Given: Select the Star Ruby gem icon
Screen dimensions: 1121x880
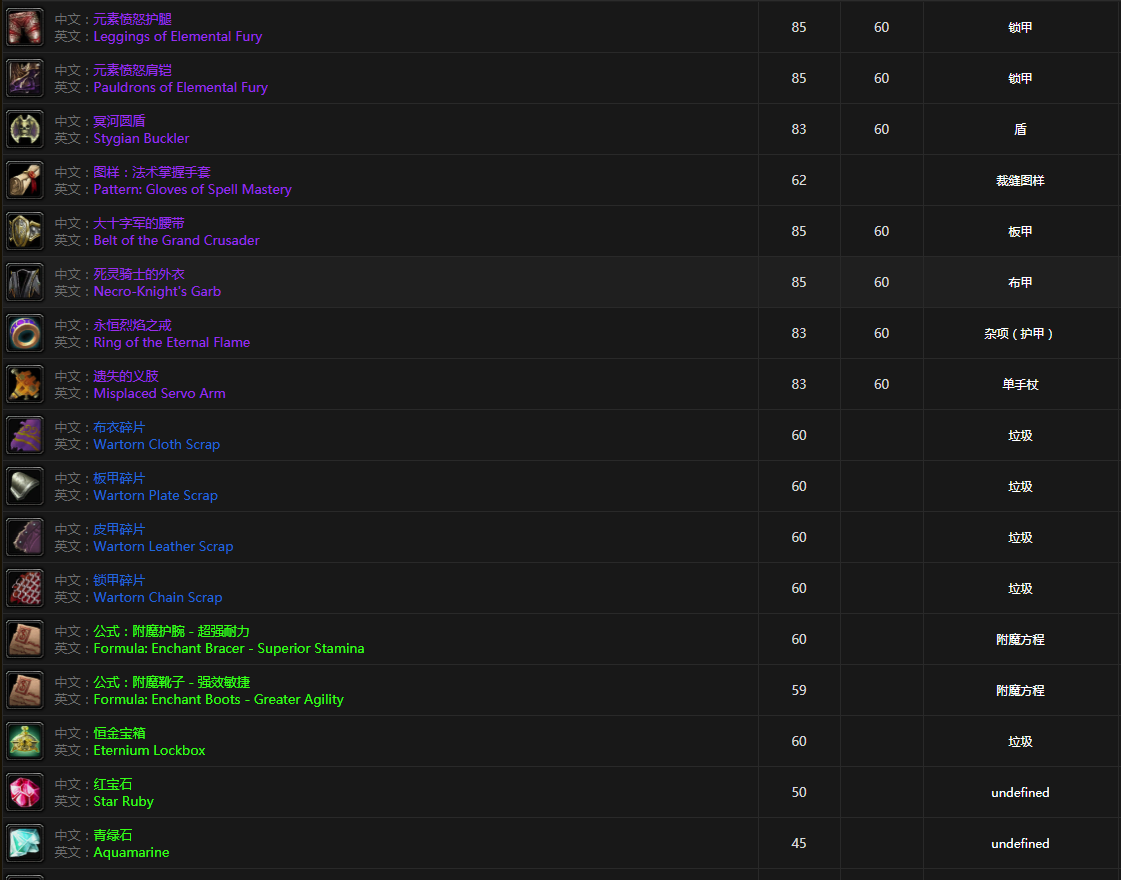Looking at the screenshot, I should pos(25,792).
